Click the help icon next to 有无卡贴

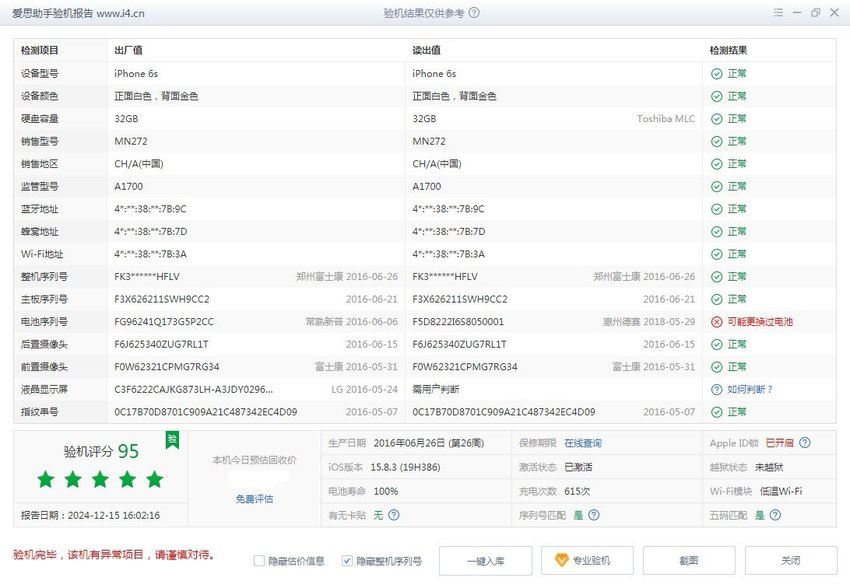click(394, 515)
